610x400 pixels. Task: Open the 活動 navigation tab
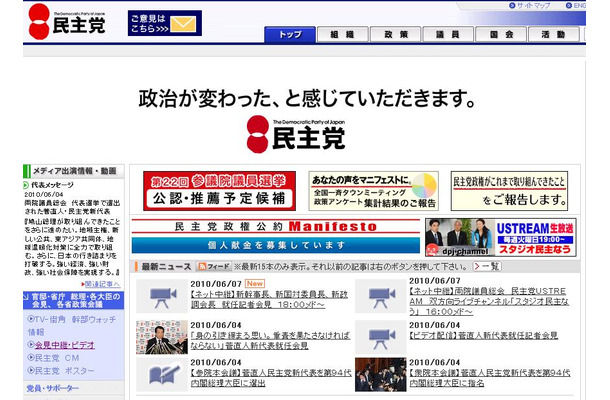[x=553, y=34]
